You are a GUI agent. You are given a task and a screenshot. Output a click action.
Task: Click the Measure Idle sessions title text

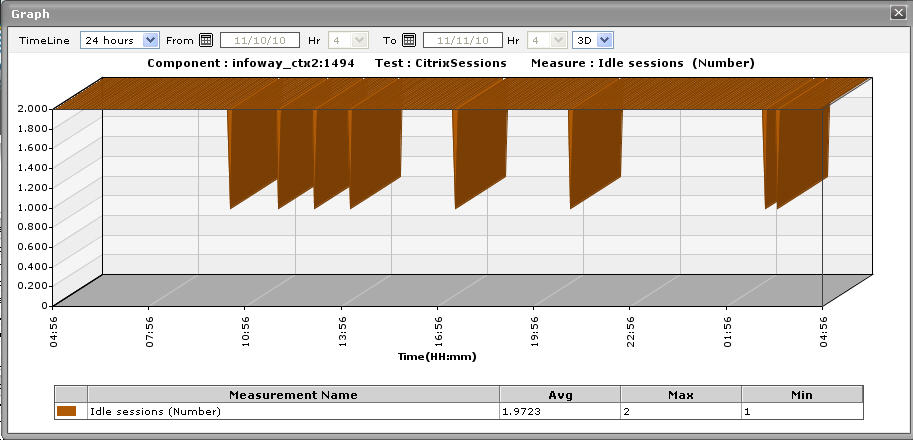643,63
